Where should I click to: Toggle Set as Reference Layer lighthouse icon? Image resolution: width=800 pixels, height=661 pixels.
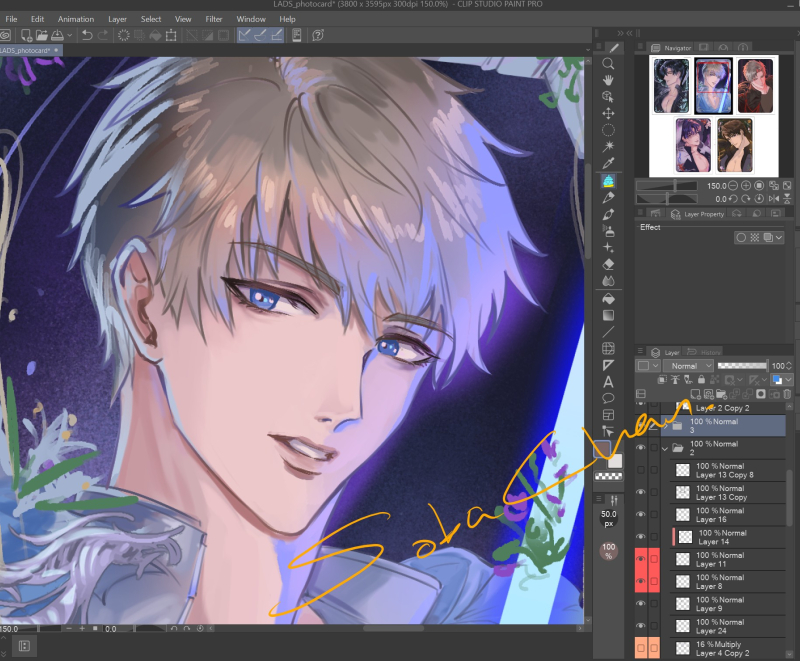tap(675, 379)
